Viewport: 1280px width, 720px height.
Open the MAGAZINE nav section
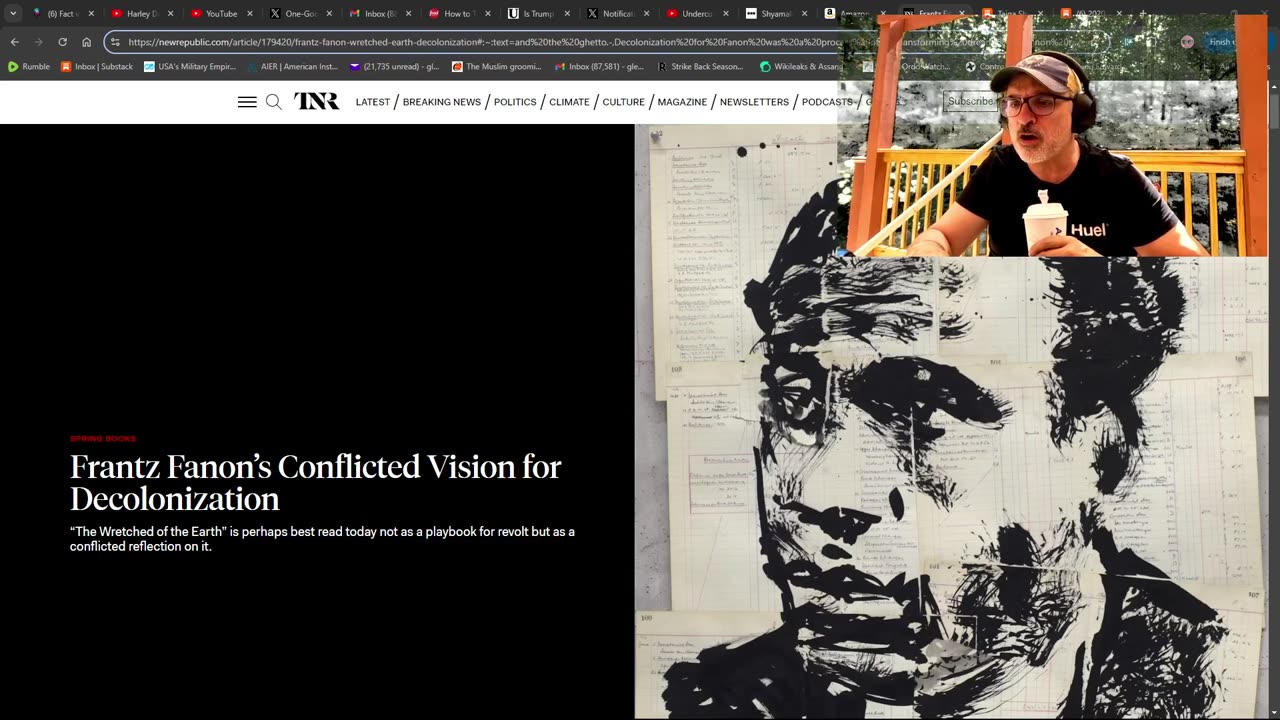tap(682, 102)
